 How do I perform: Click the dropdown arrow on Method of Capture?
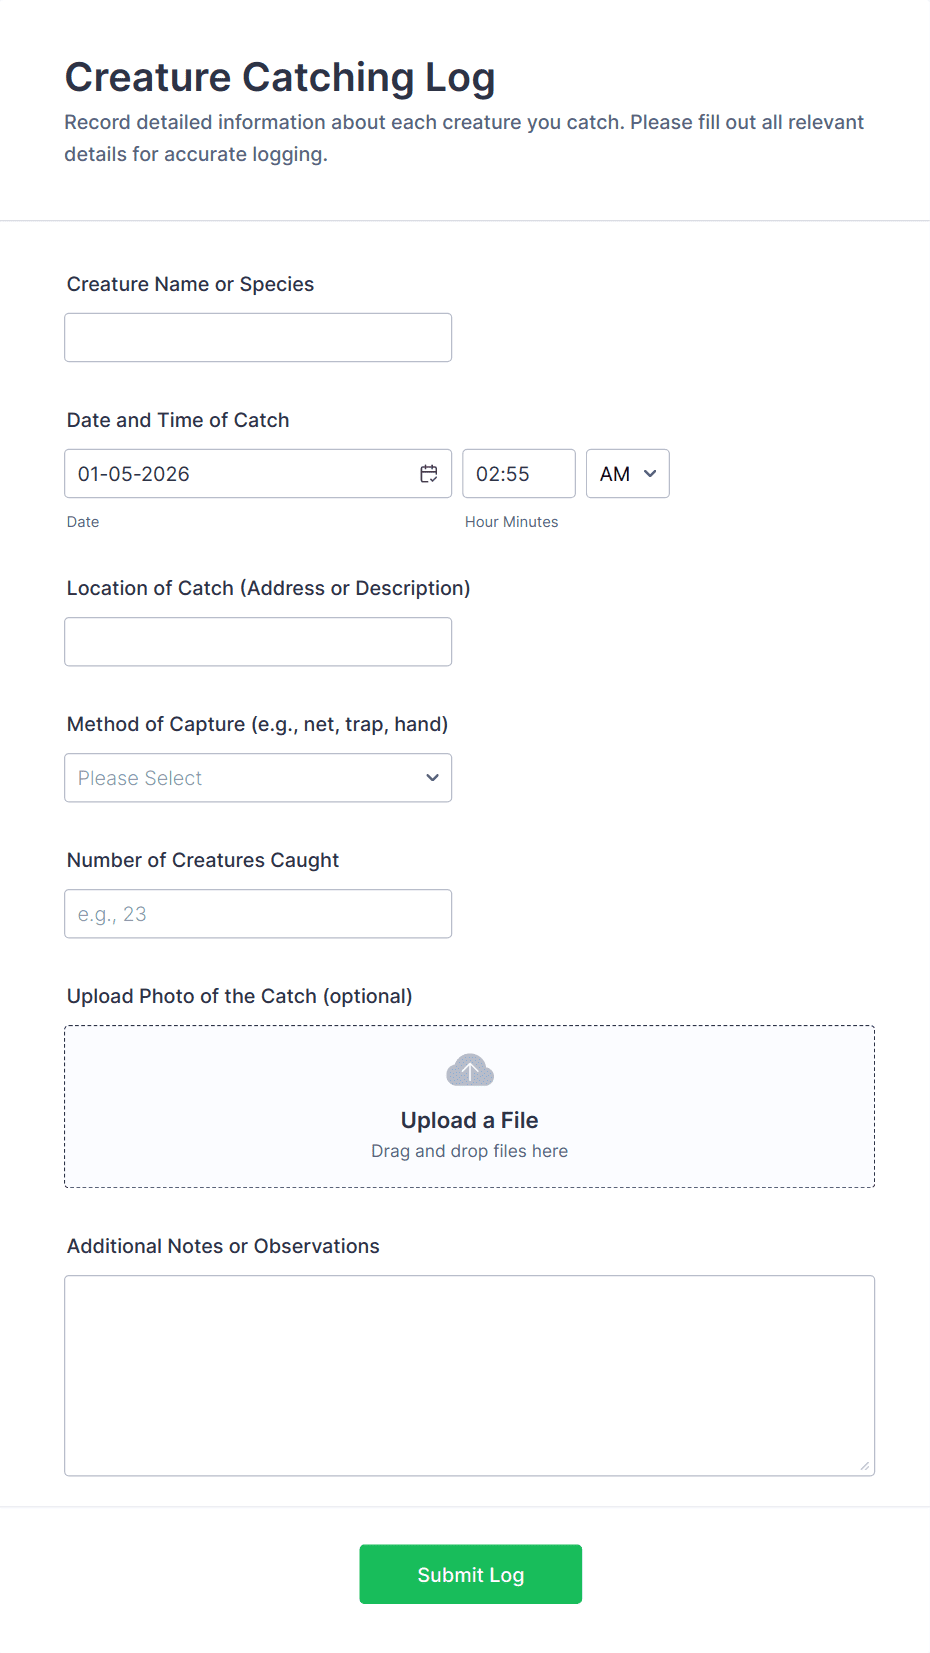pyautogui.click(x=432, y=777)
